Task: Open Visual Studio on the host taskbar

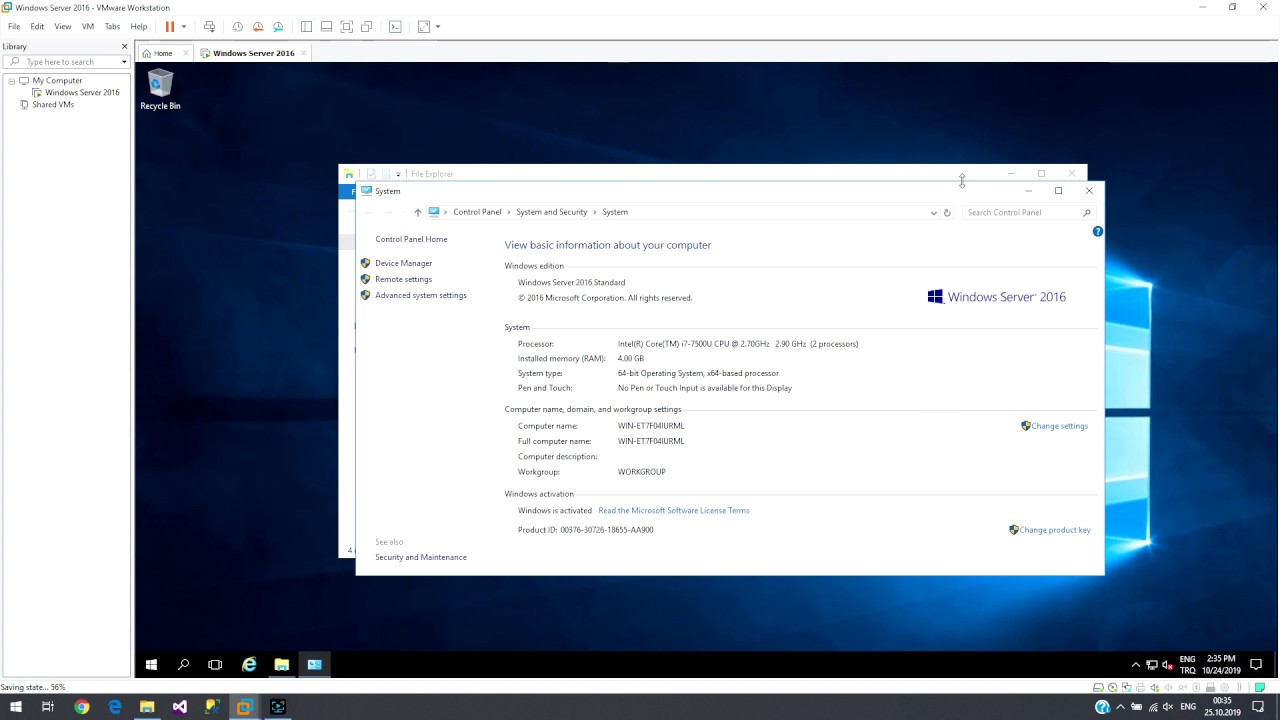Action: coord(180,707)
